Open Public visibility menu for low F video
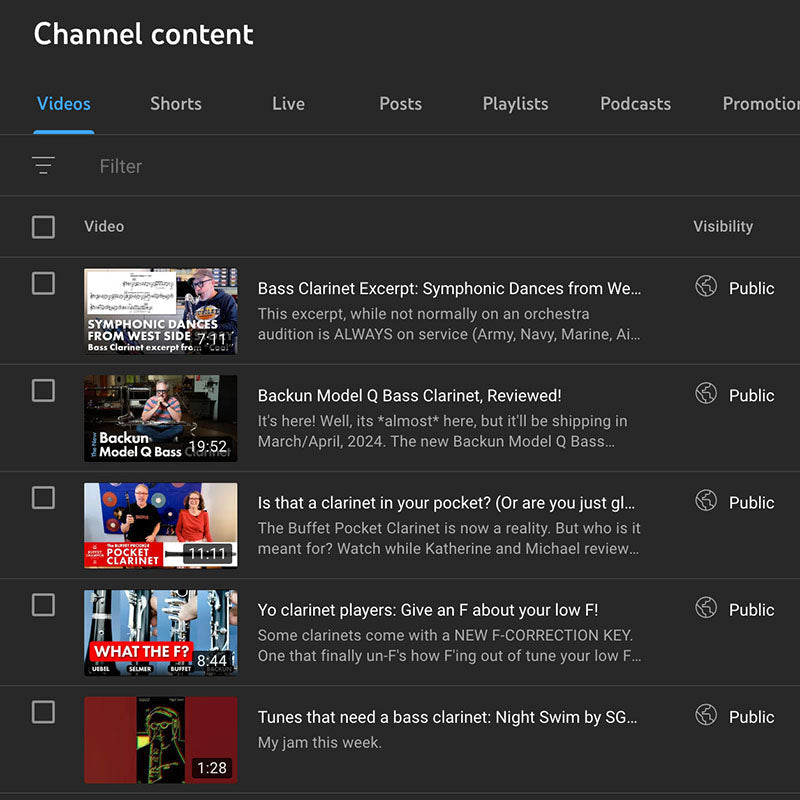Viewport: 800px width, 800px height. pyautogui.click(x=751, y=610)
